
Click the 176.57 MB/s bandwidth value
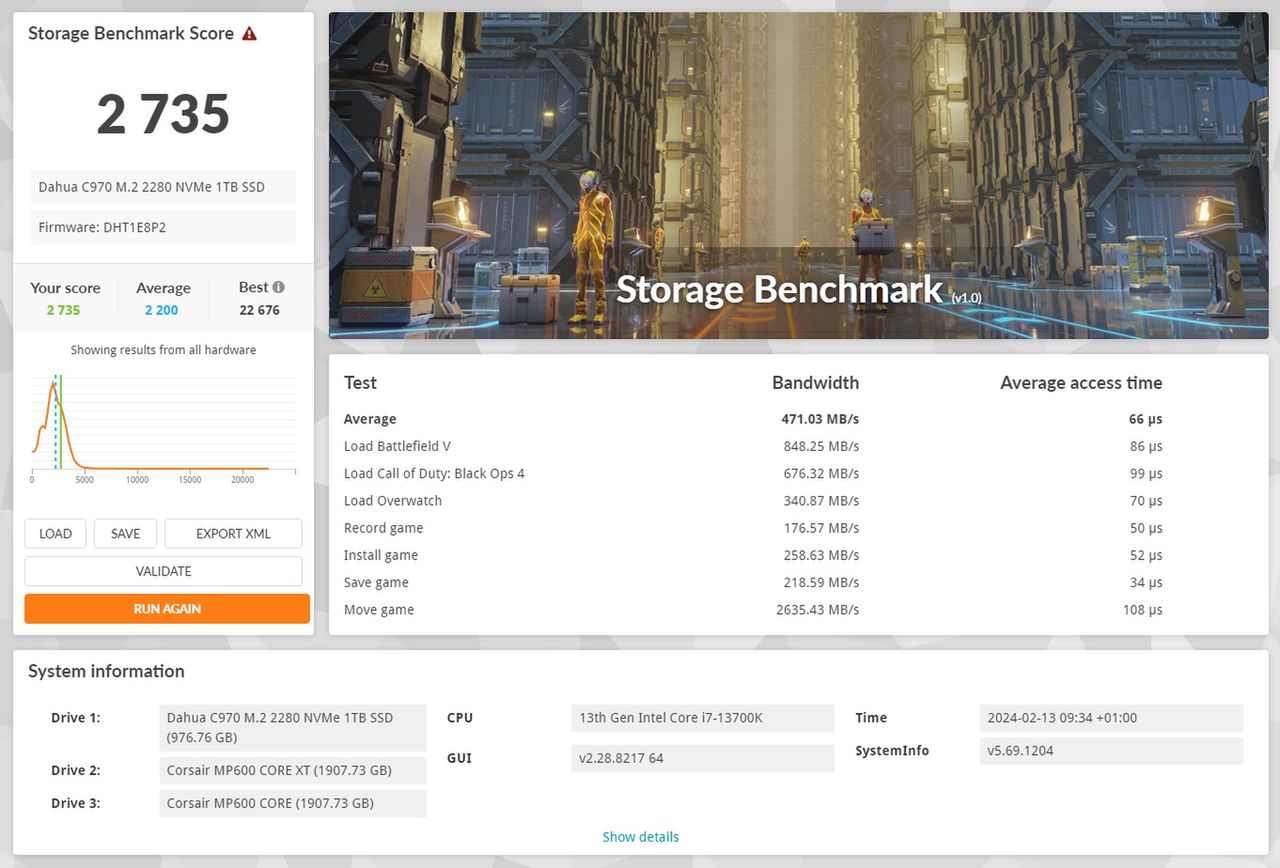[821, 528]
